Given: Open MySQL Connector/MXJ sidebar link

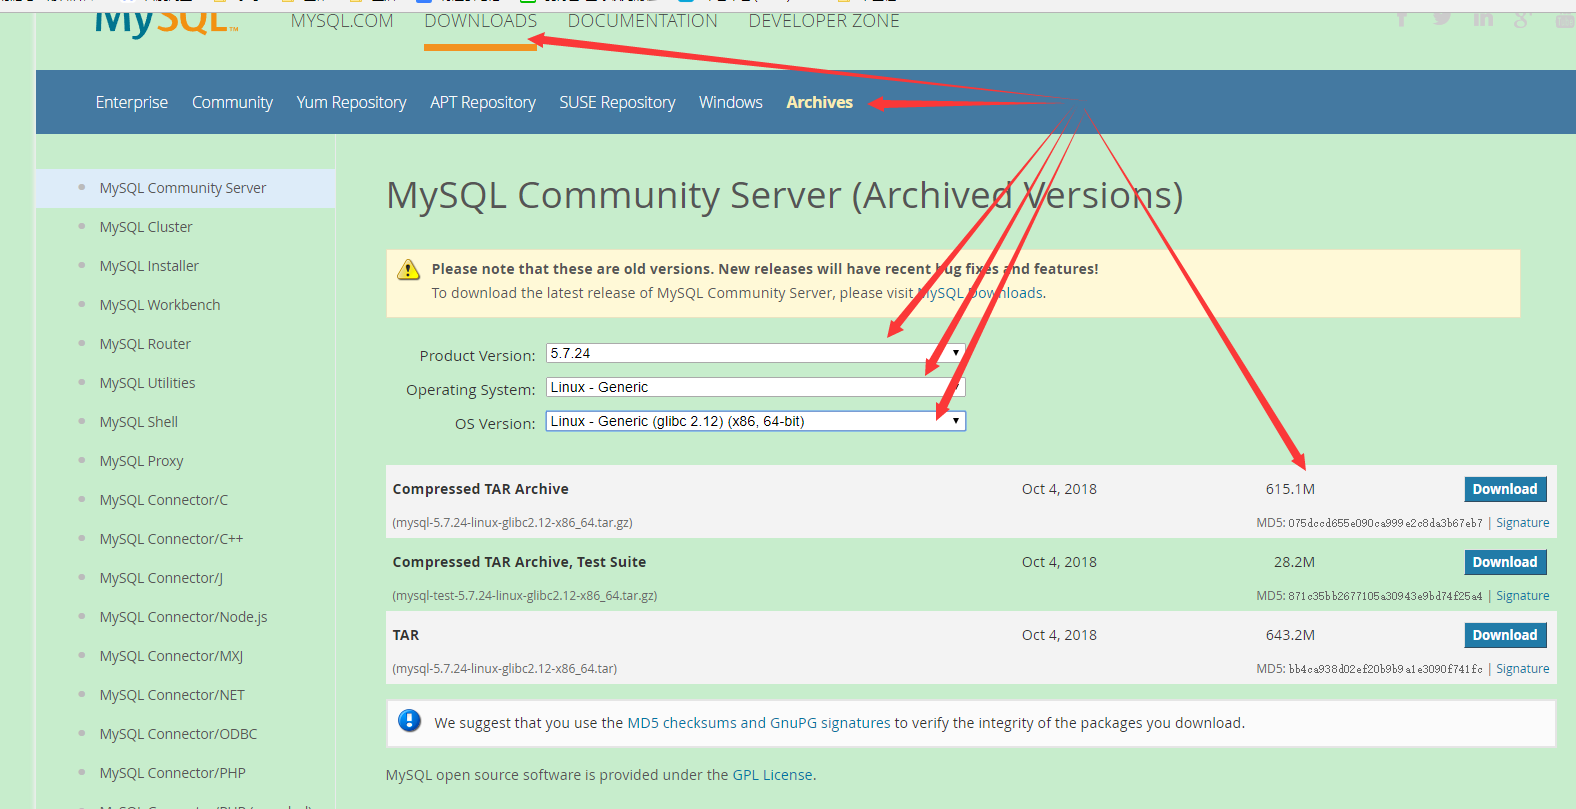Looking at the screenshot, I should [171, 656].
